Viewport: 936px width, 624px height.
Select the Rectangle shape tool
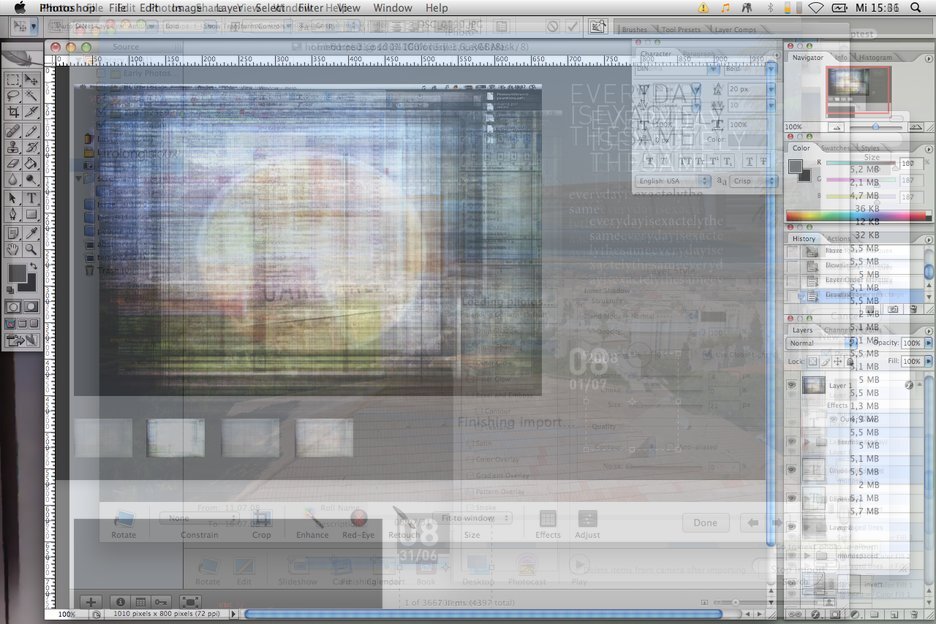click(31, 214)
